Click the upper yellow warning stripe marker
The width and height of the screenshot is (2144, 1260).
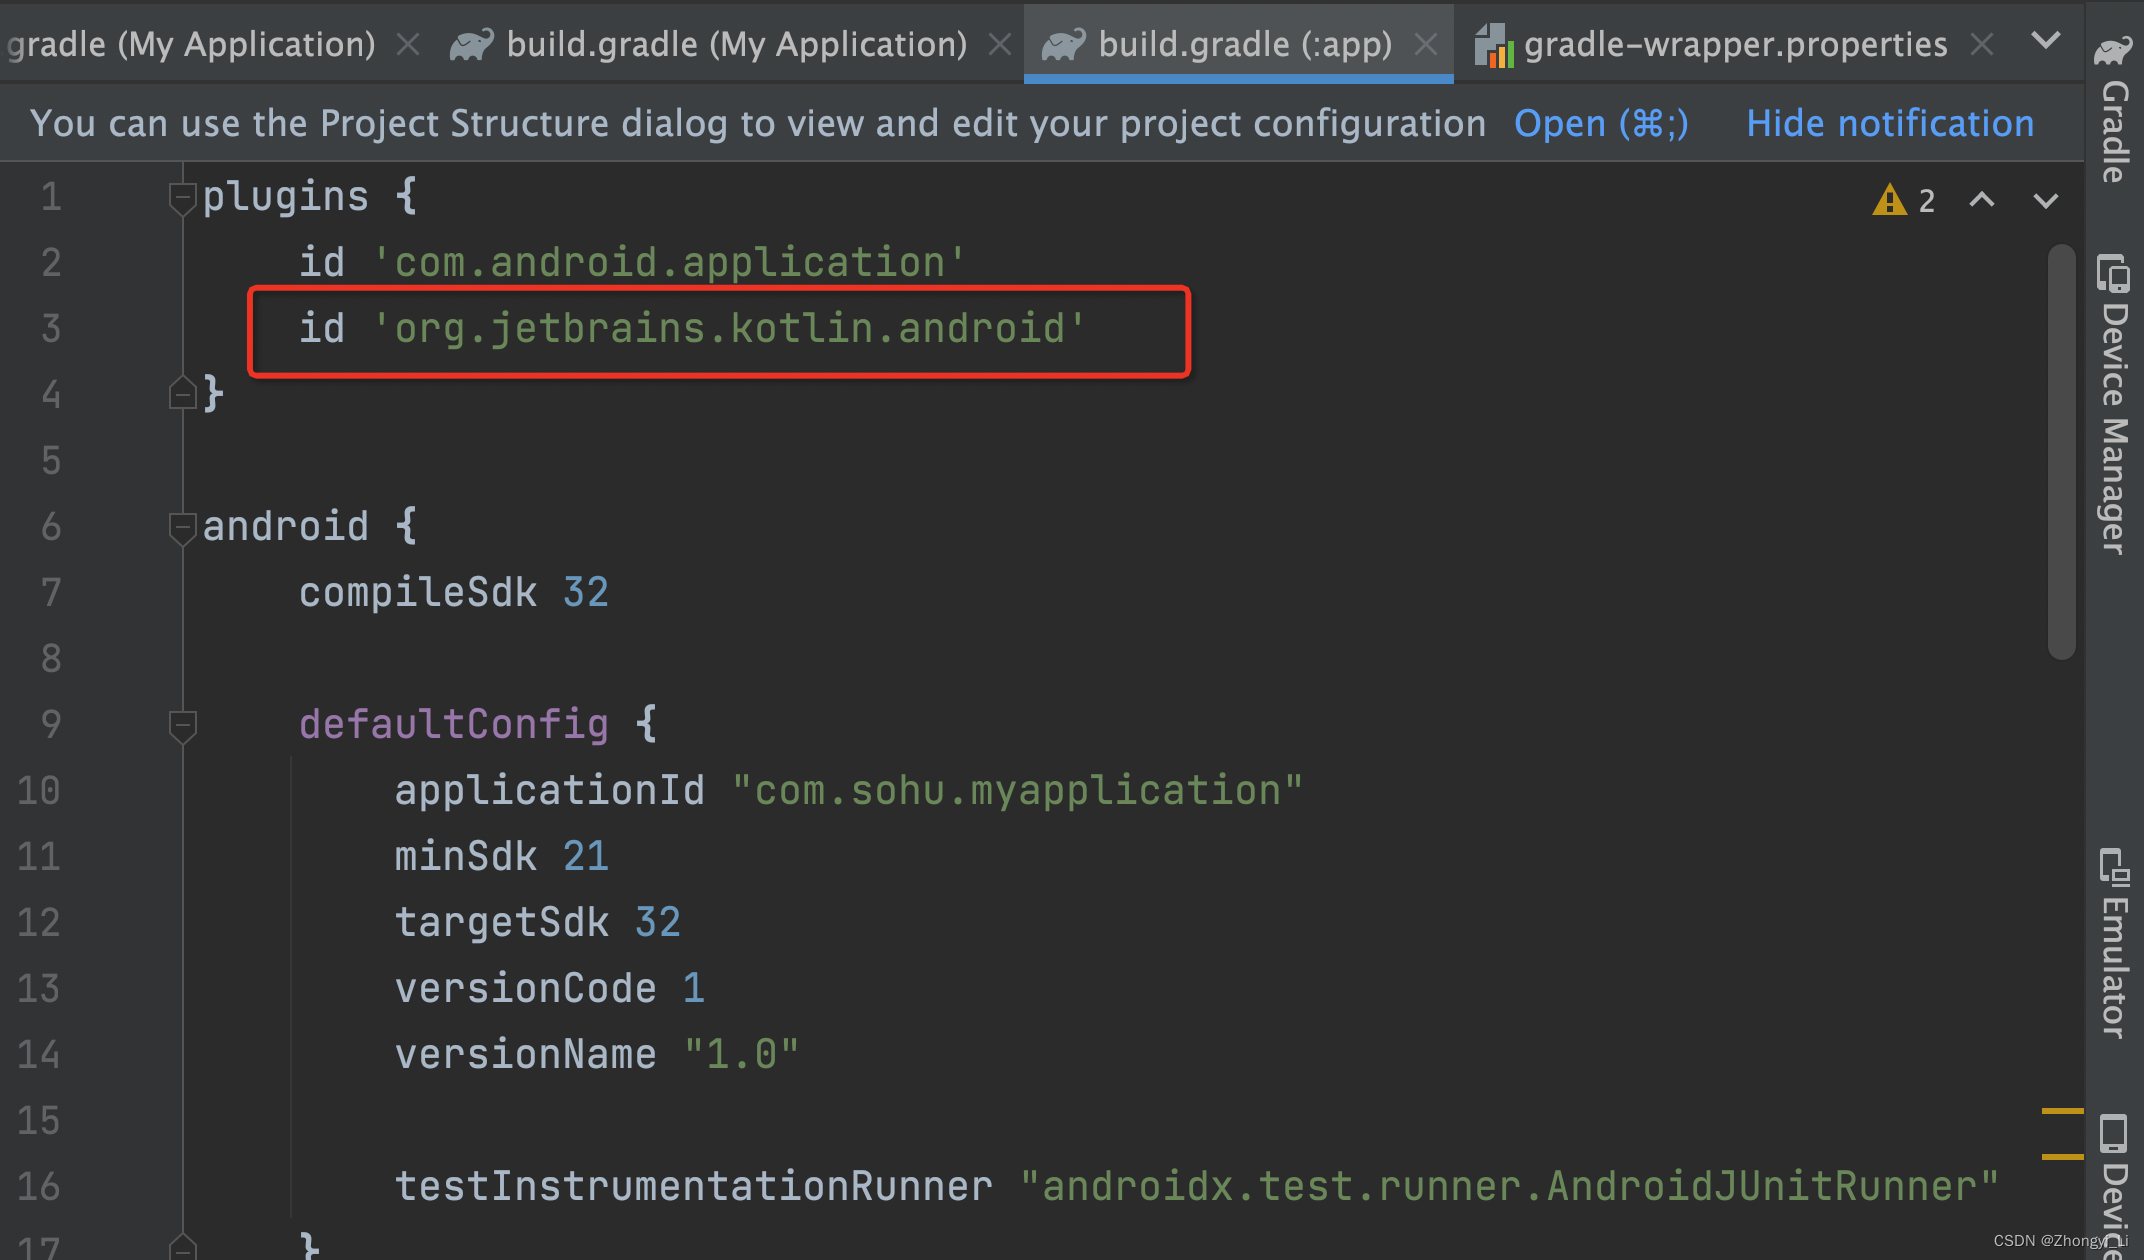(2062, 1110)
